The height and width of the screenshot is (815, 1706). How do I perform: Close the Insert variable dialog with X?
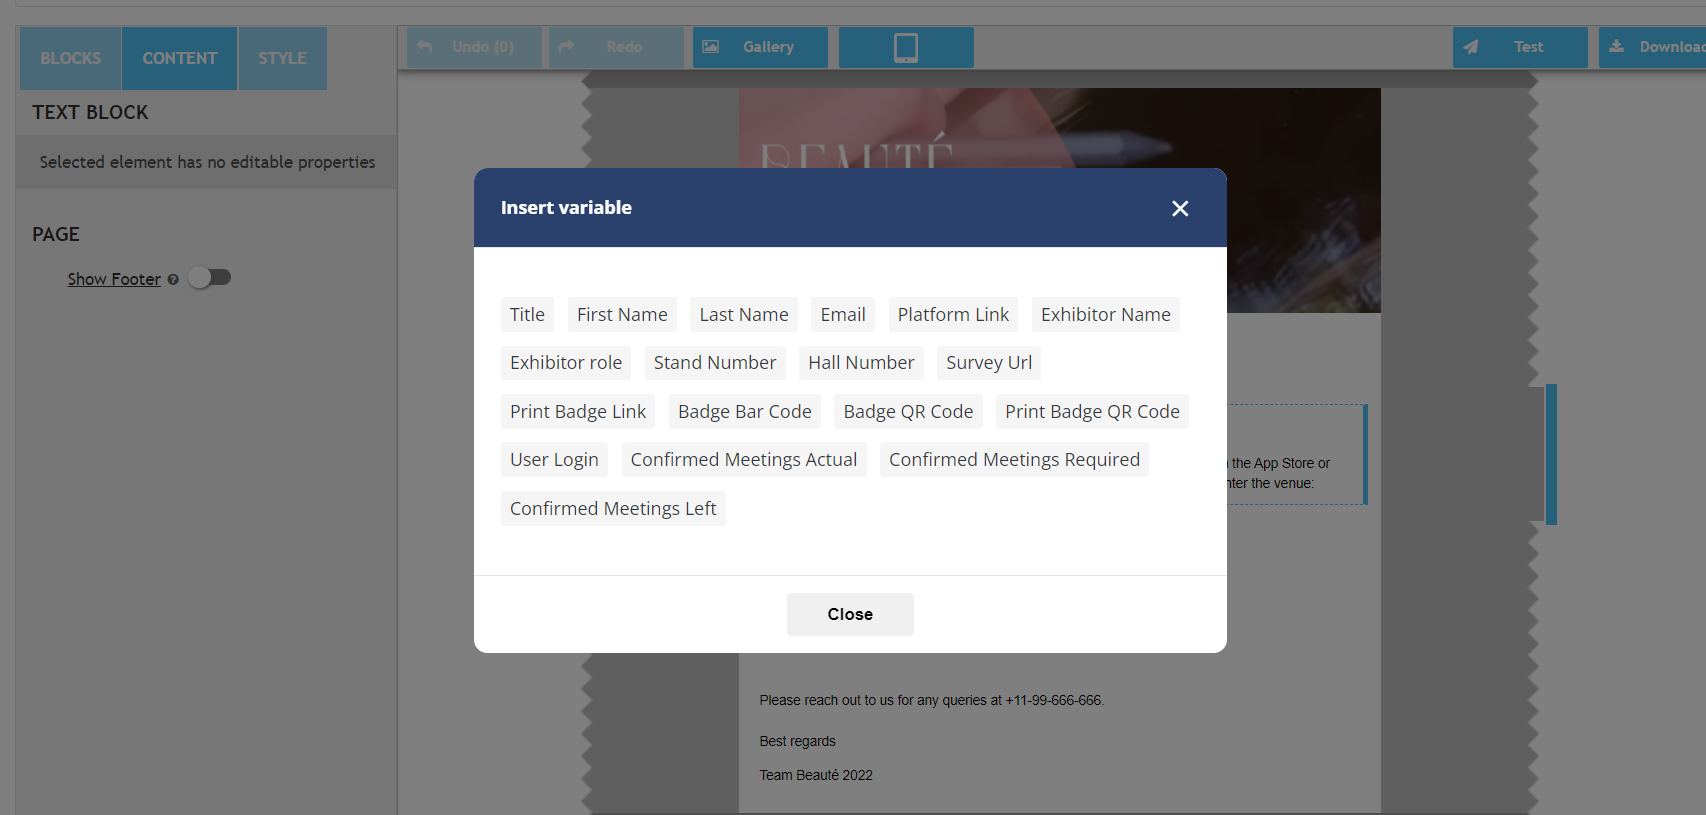click(x=1180, y=208)
